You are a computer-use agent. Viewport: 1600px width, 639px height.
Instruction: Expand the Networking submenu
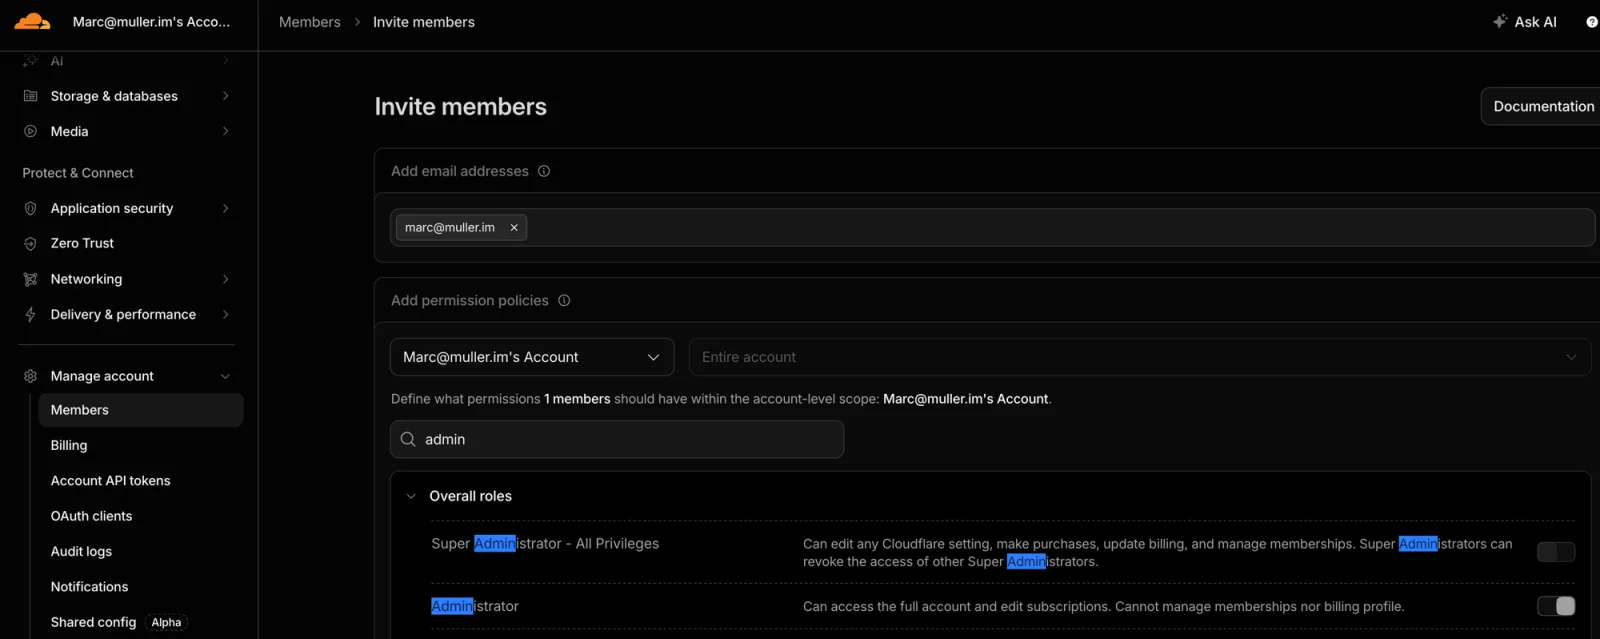click(x=225, y=279)
